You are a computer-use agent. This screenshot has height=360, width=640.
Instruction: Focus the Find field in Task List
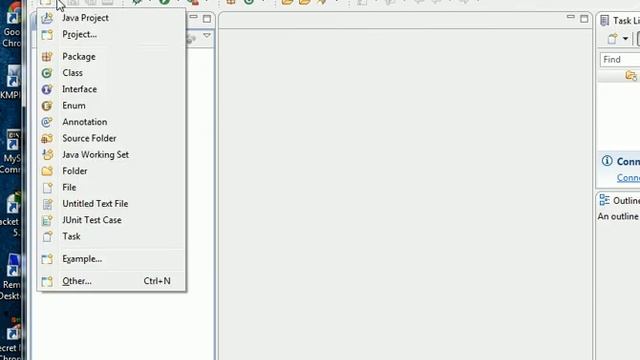click(x=620, y=60)
